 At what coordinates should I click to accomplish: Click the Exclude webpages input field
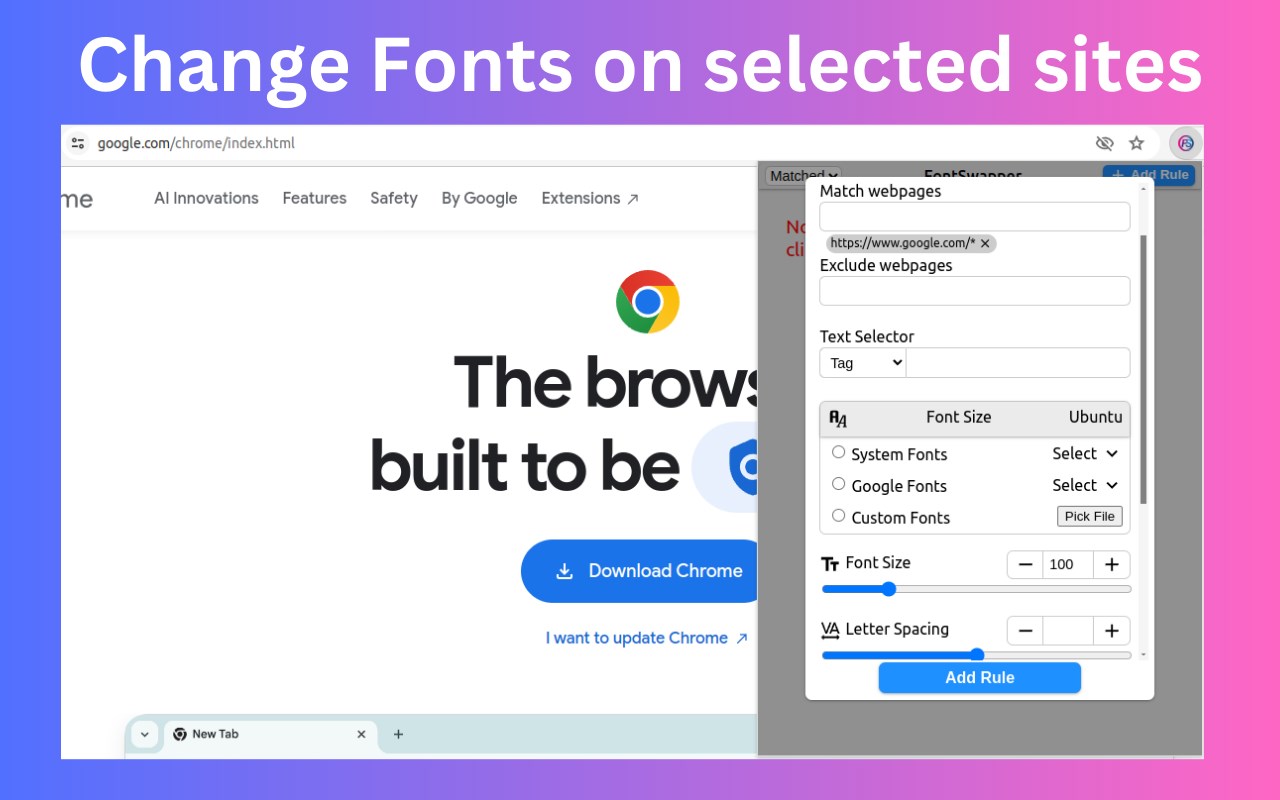click(975, 291)
